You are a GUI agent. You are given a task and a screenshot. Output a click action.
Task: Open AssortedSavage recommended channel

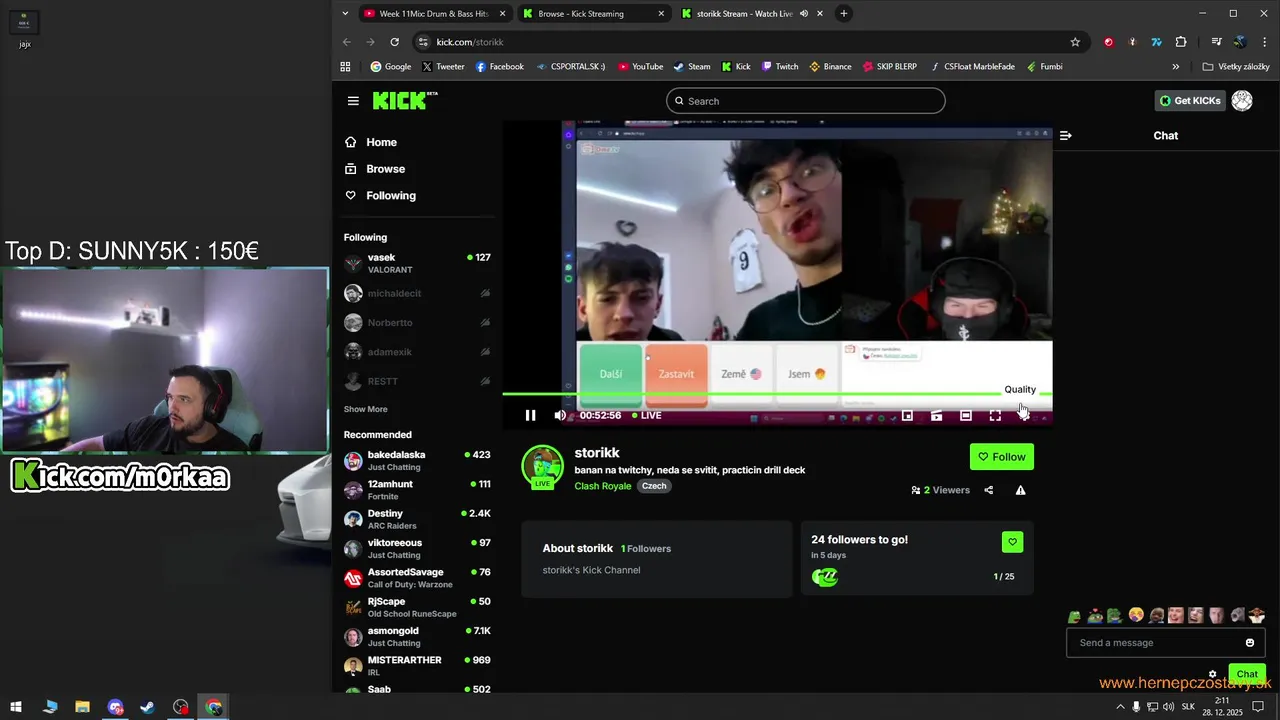click(417, 578)
